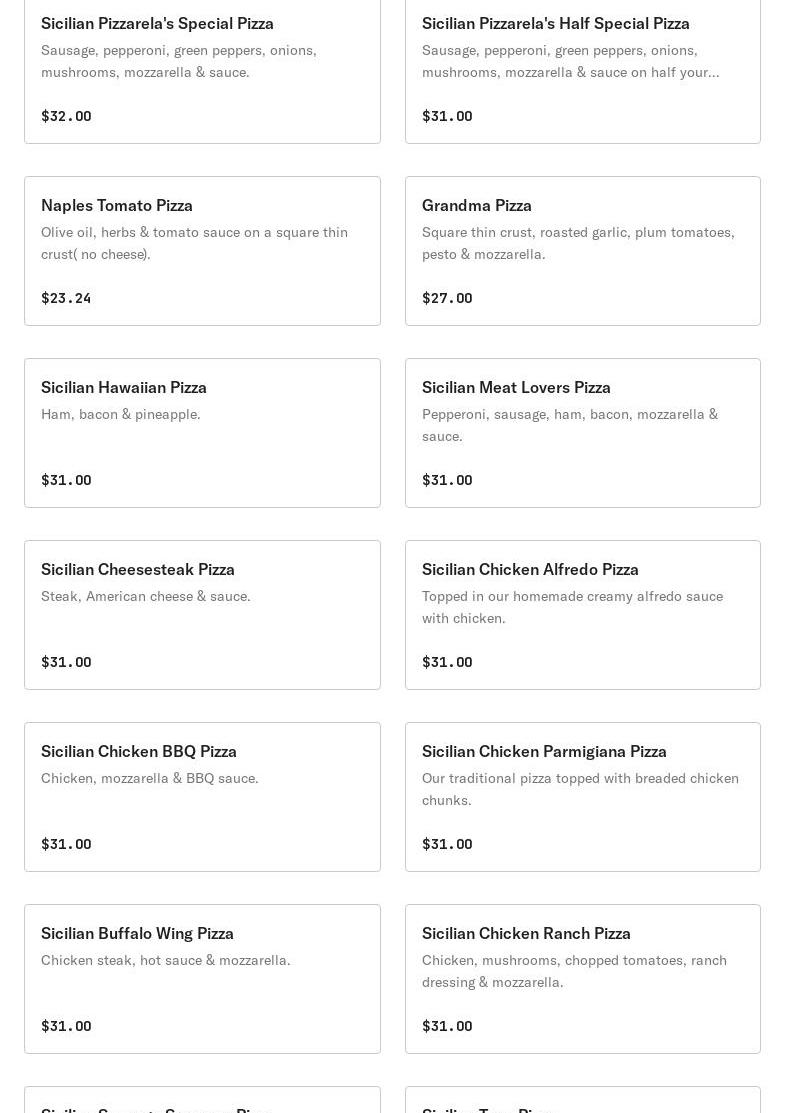
Task: Choose the Naples Tomato Pizza card
Action: tap(202, 251)
